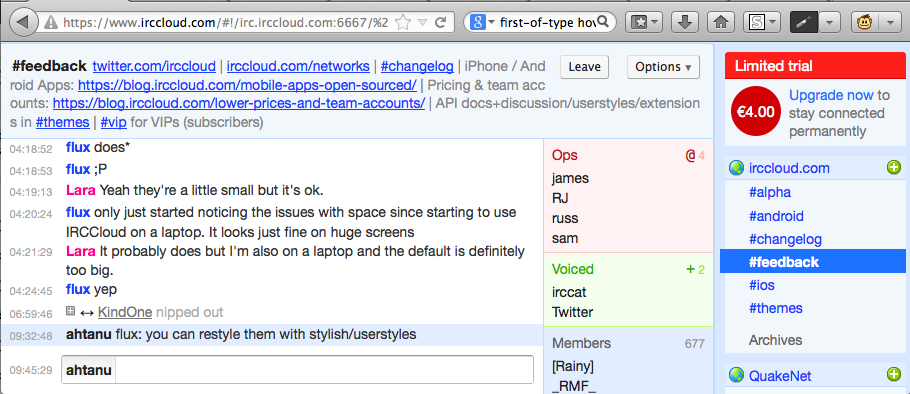Open the lower-prices-and-team-accounts blog link

[x=239, y=104]
